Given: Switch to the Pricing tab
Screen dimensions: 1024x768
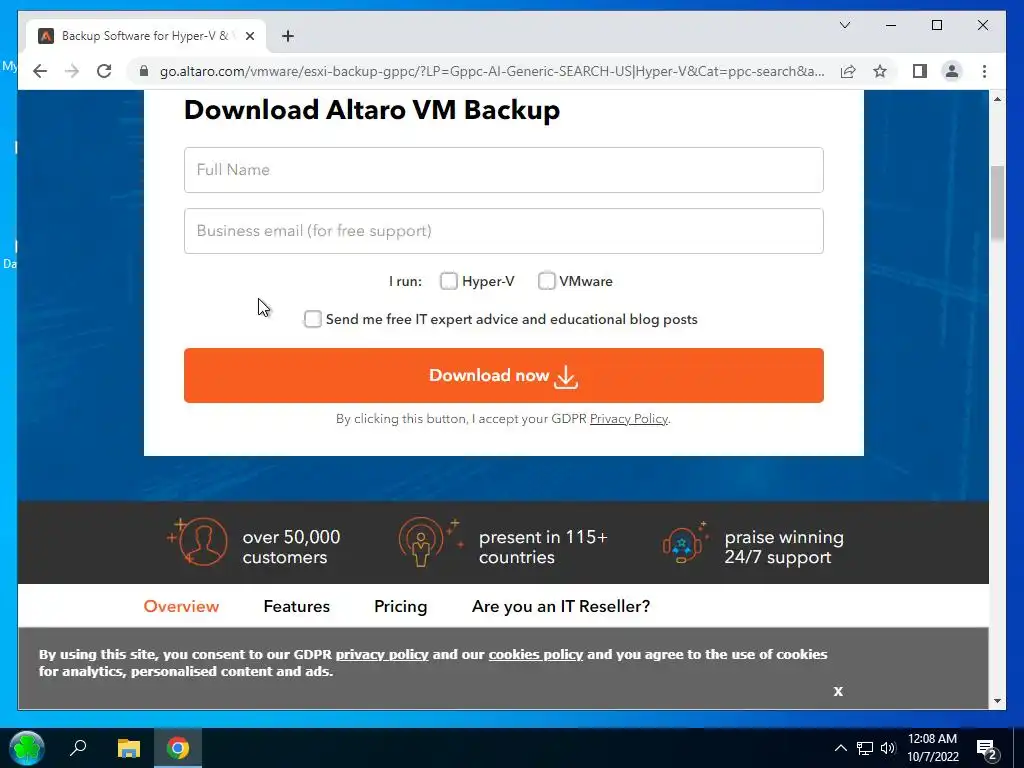Looking at the screenshot, I should [x=400, y=607].
